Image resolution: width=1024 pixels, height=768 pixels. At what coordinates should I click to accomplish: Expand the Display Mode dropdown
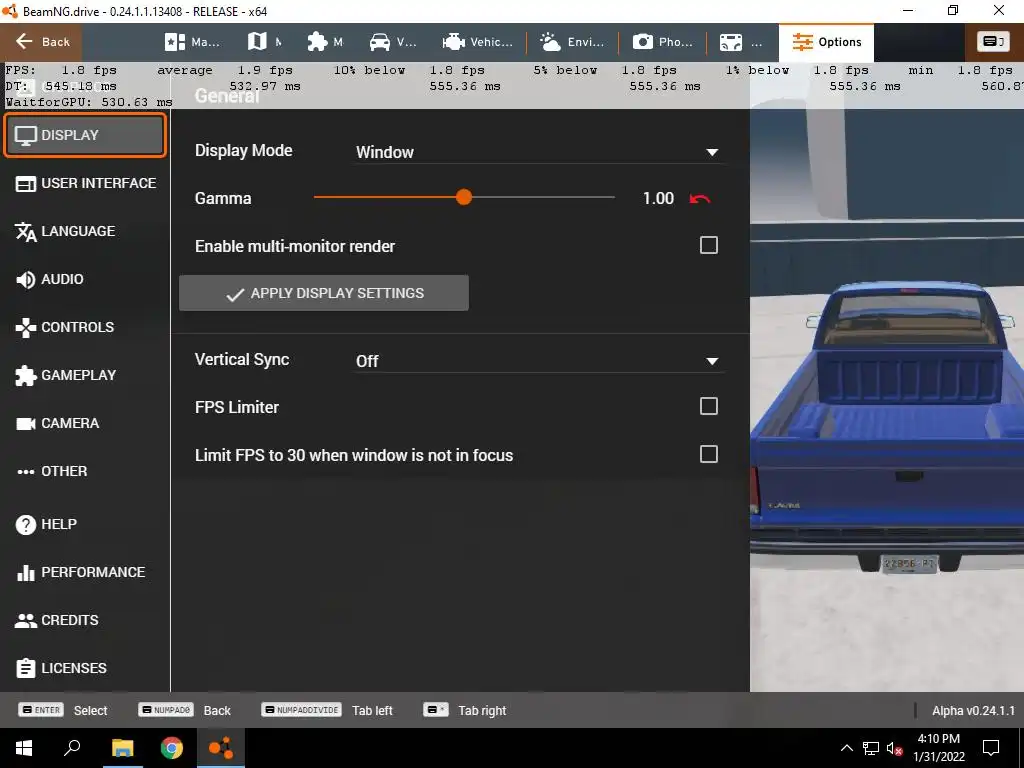[539, 152]
